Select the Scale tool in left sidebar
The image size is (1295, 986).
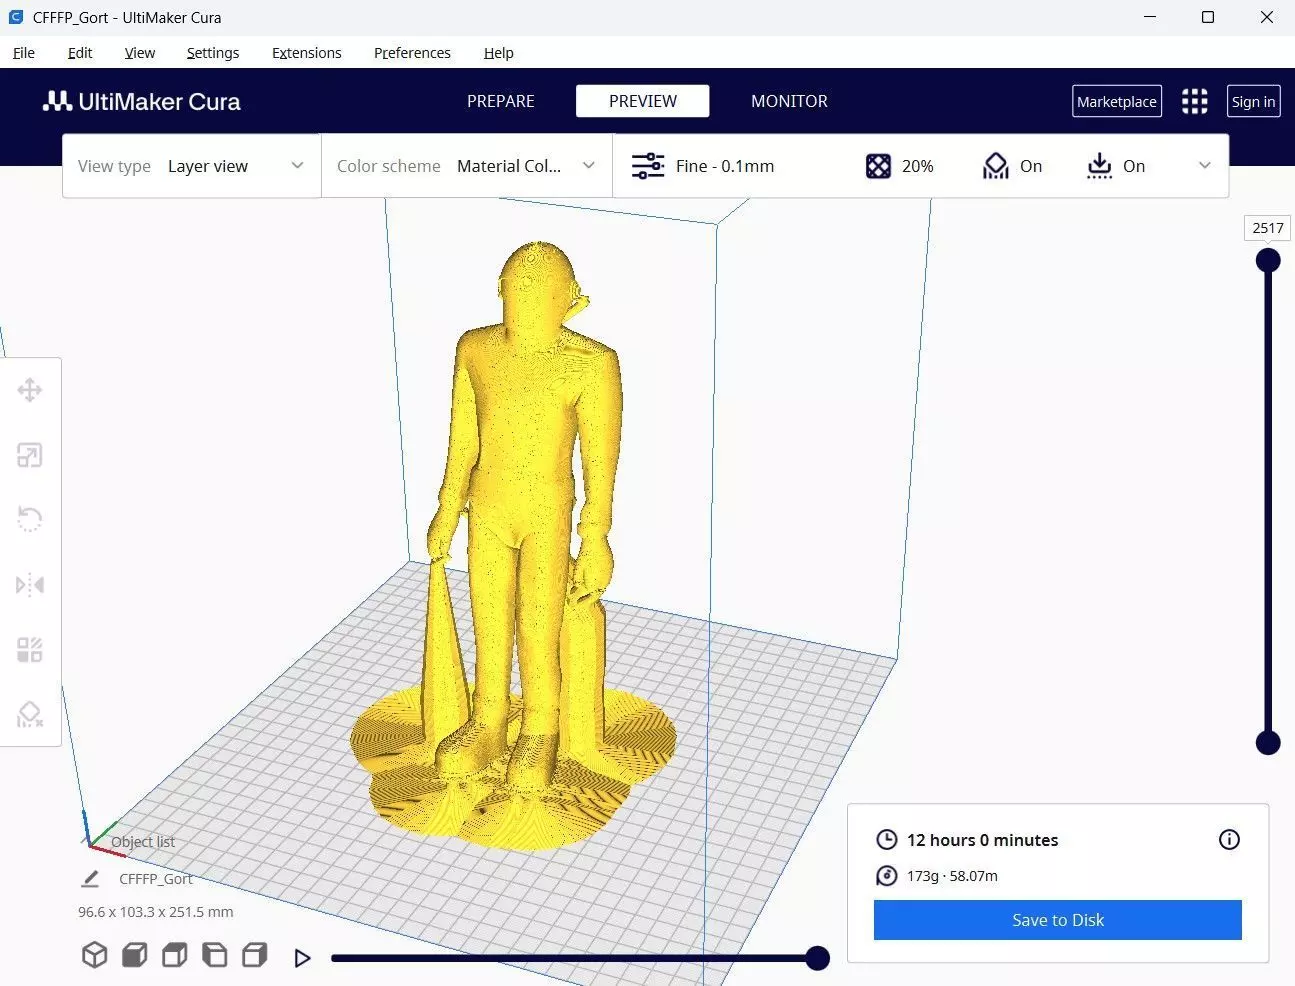coord(30,456)
